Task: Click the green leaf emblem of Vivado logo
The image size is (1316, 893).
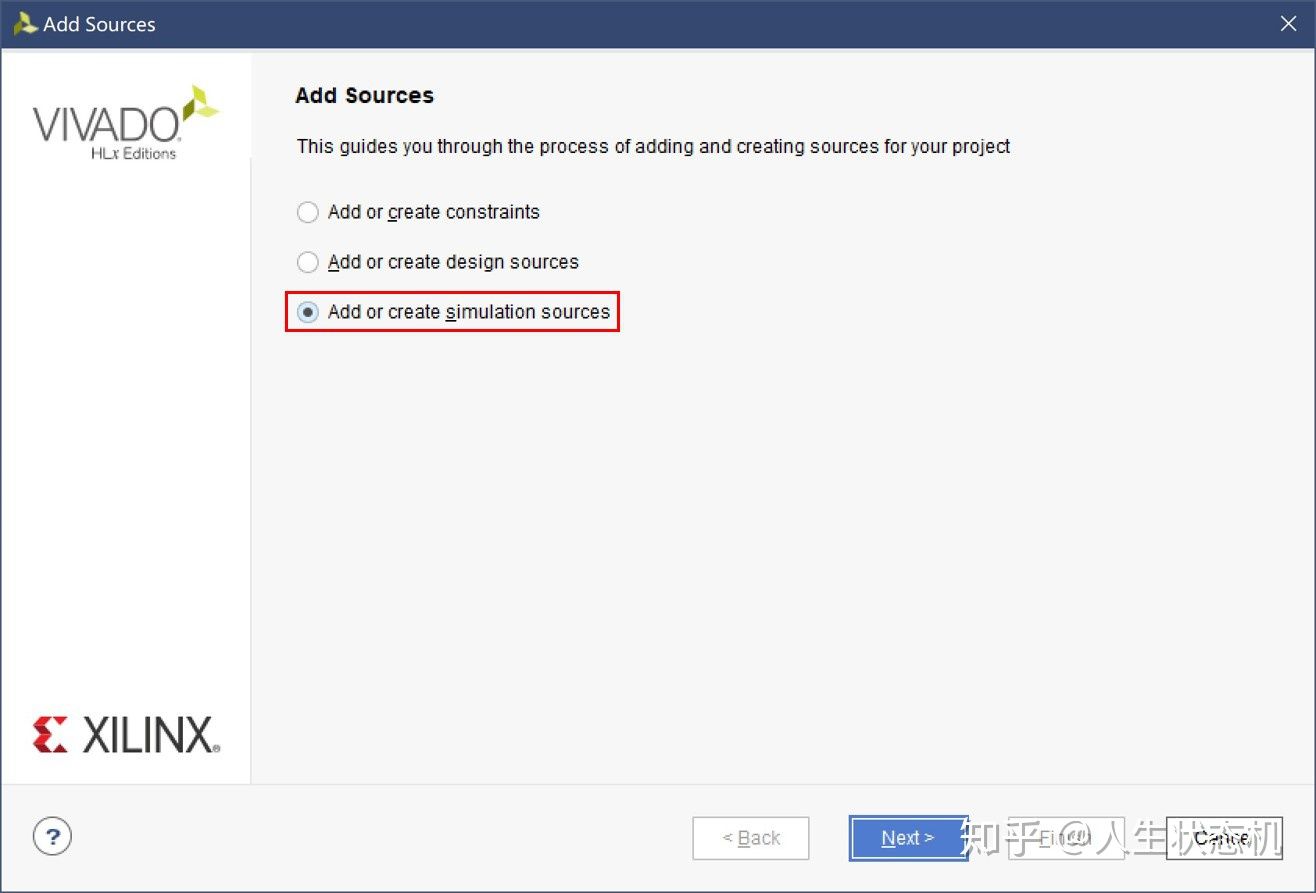Action: tap(200, 103)
